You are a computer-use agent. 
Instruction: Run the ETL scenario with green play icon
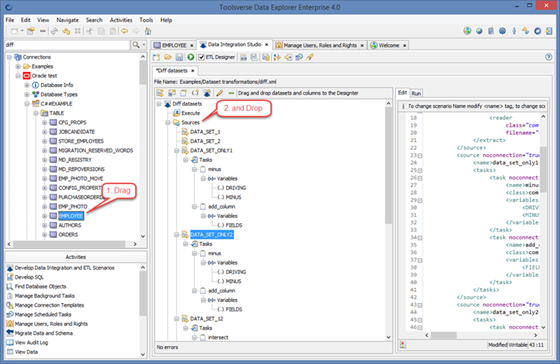191,57
